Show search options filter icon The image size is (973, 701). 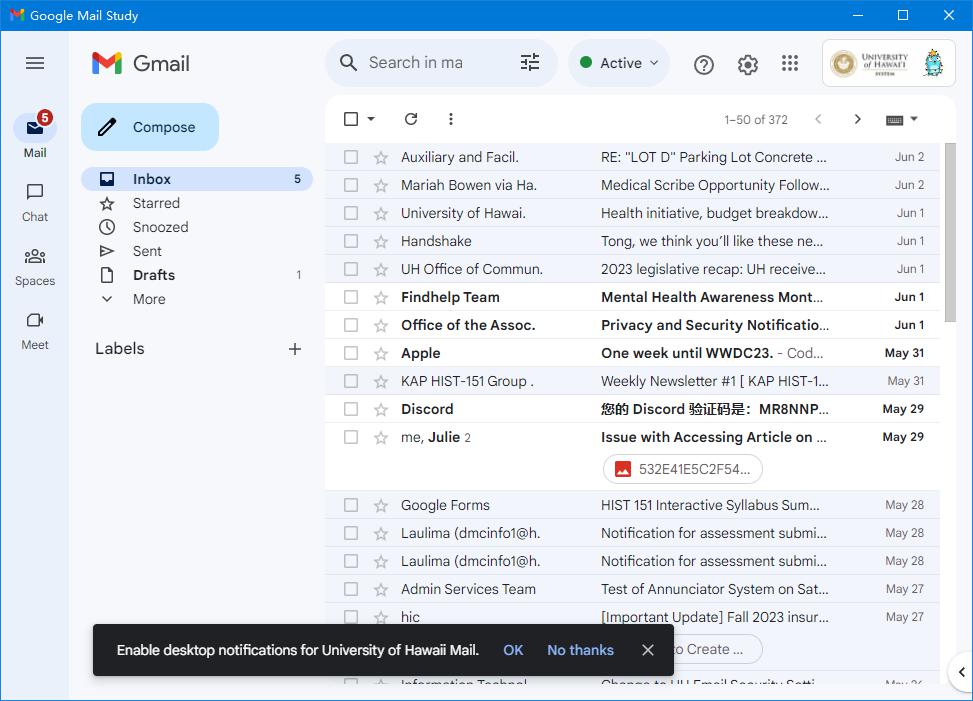(530, 63)
